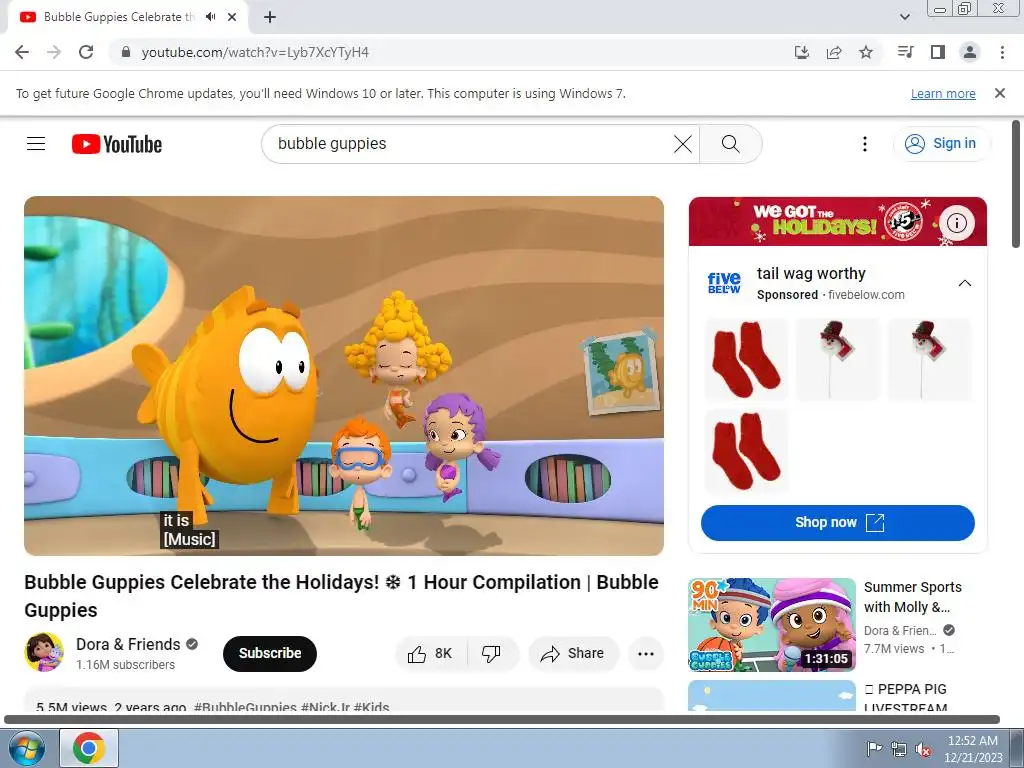Open Chrome profile icon
This screenshot has width=1024, height=768.
pyautogui.click(x=970, y=52)
